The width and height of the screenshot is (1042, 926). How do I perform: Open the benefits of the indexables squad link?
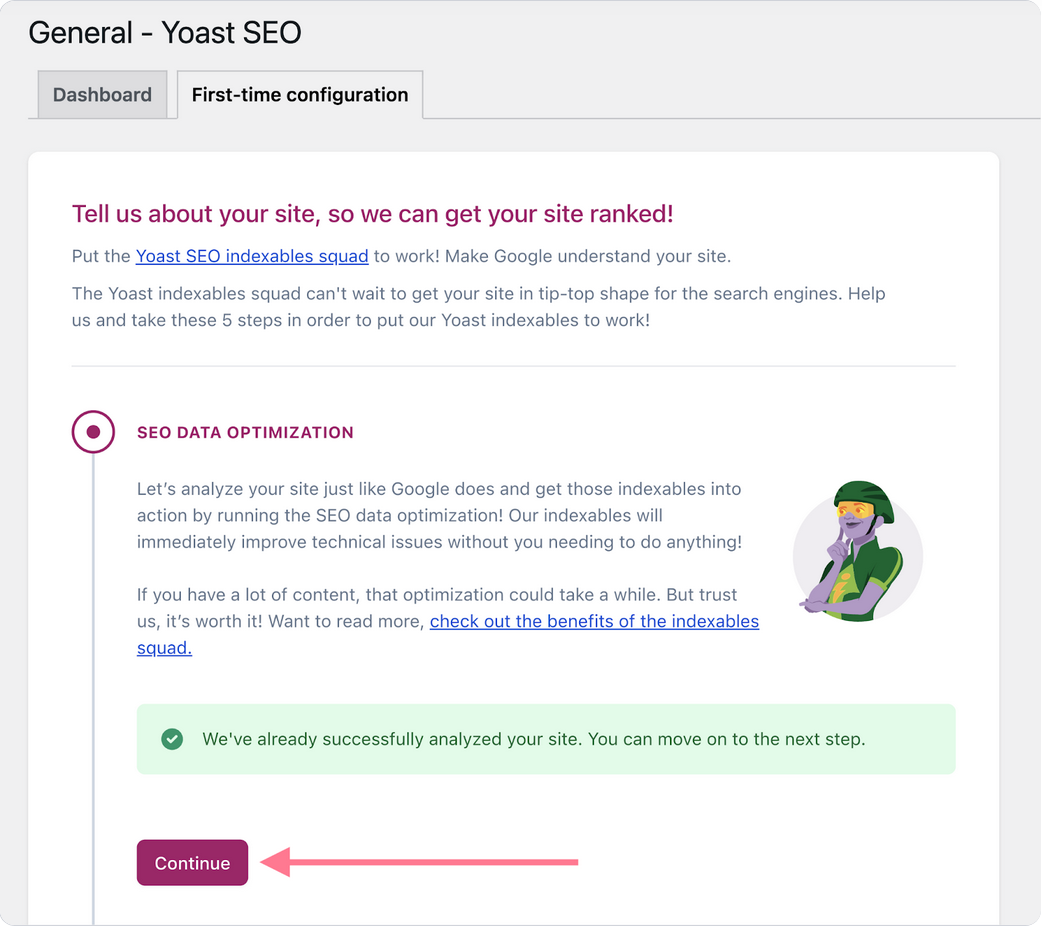pos(594,621)
